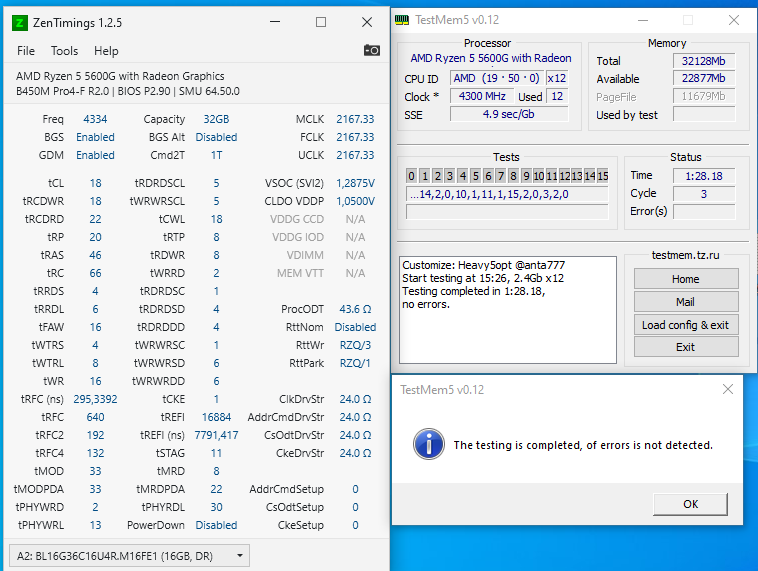Click the test sequence progress field
The height and width of the screenshot is (571, 758).
pos(507,194)
